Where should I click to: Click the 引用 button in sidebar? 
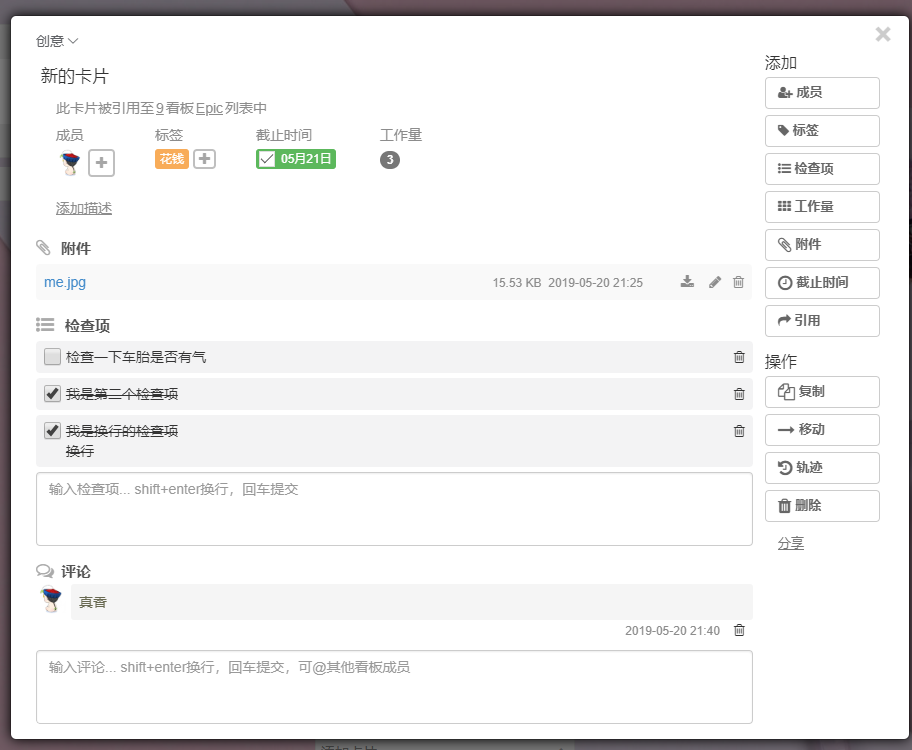[822, 321]
